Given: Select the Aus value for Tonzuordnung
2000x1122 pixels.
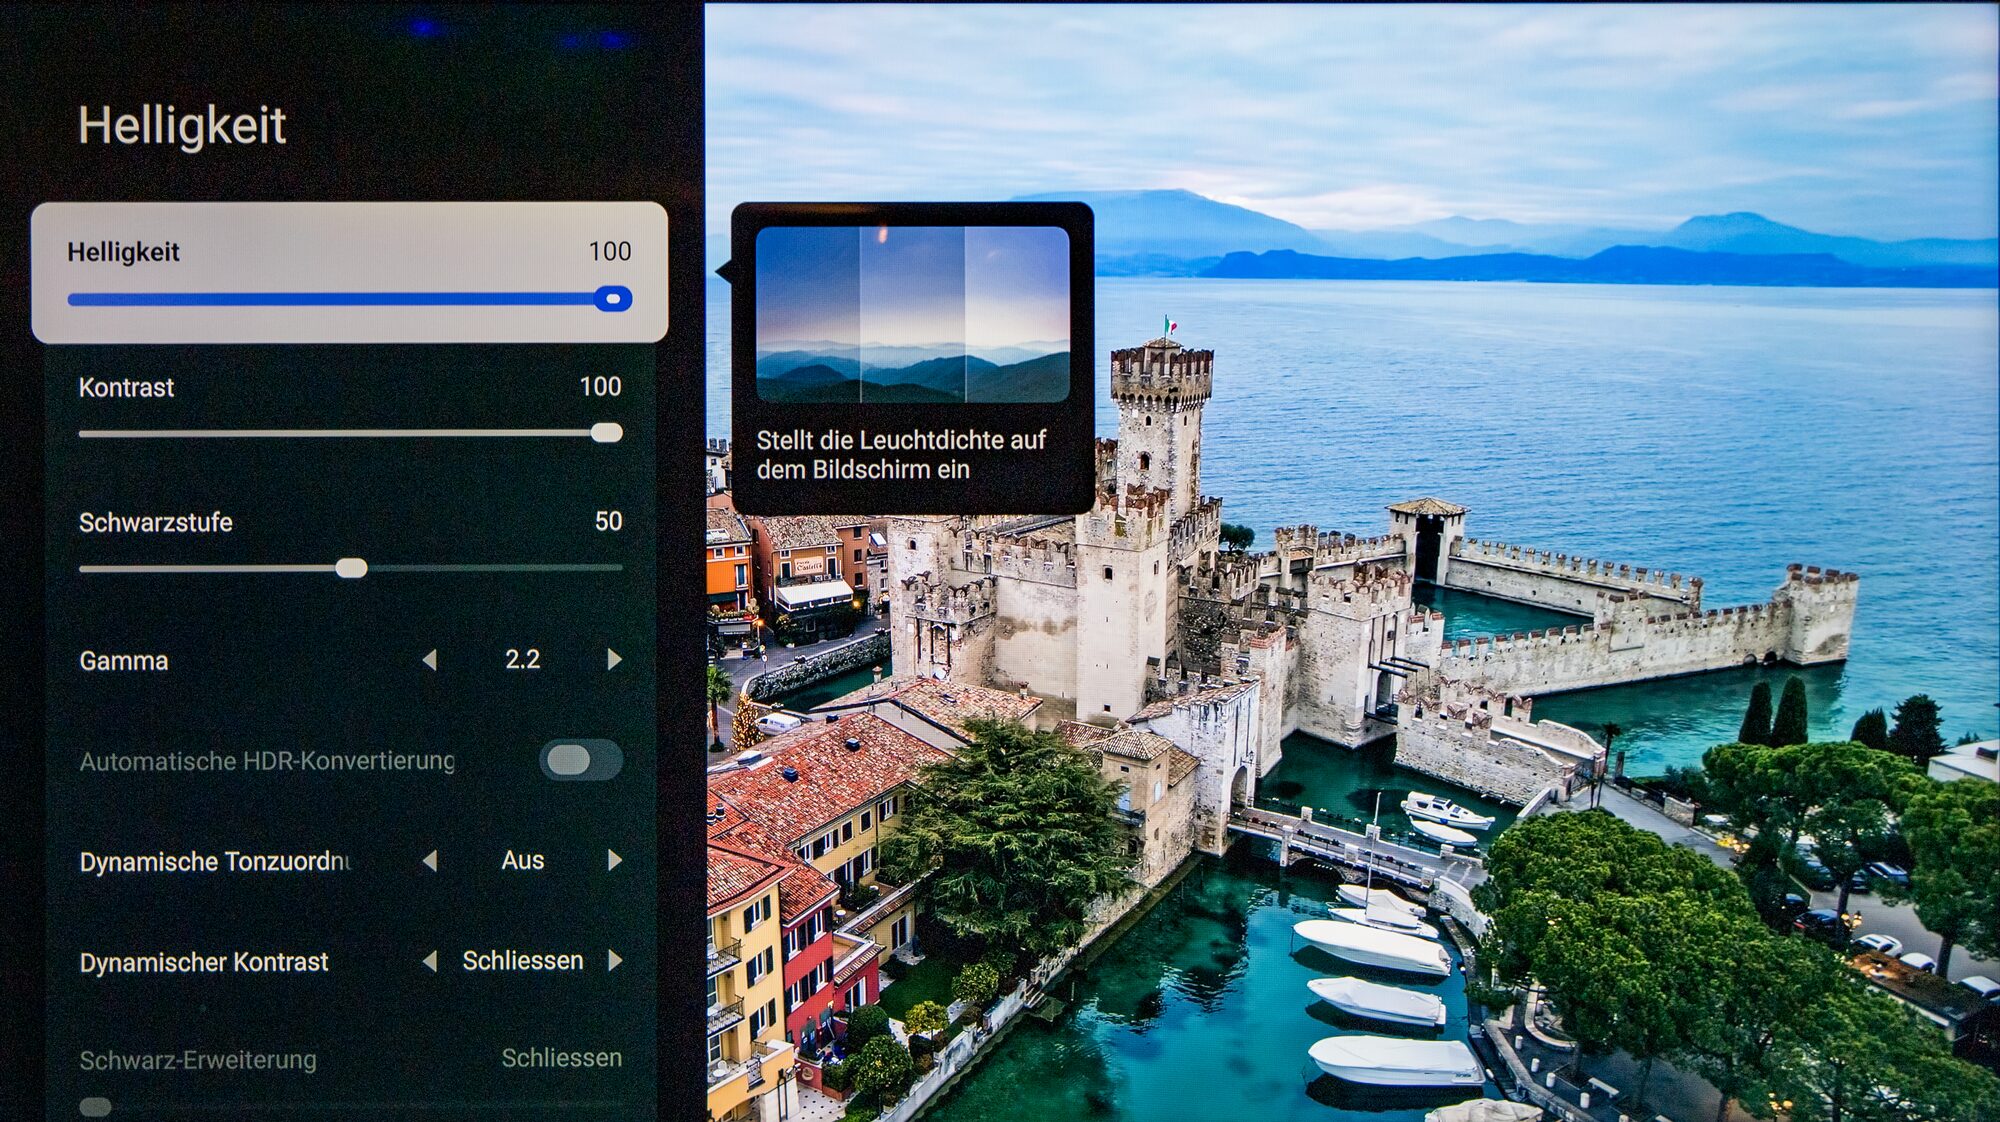Looking at the screenshot, I should tap(522, 861).
